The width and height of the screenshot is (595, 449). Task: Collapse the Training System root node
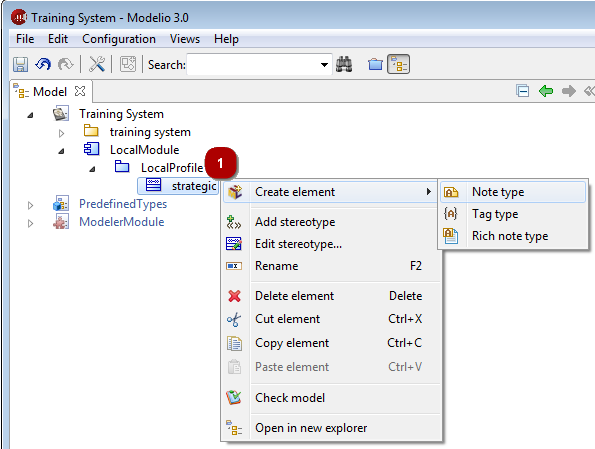(30, 115)
